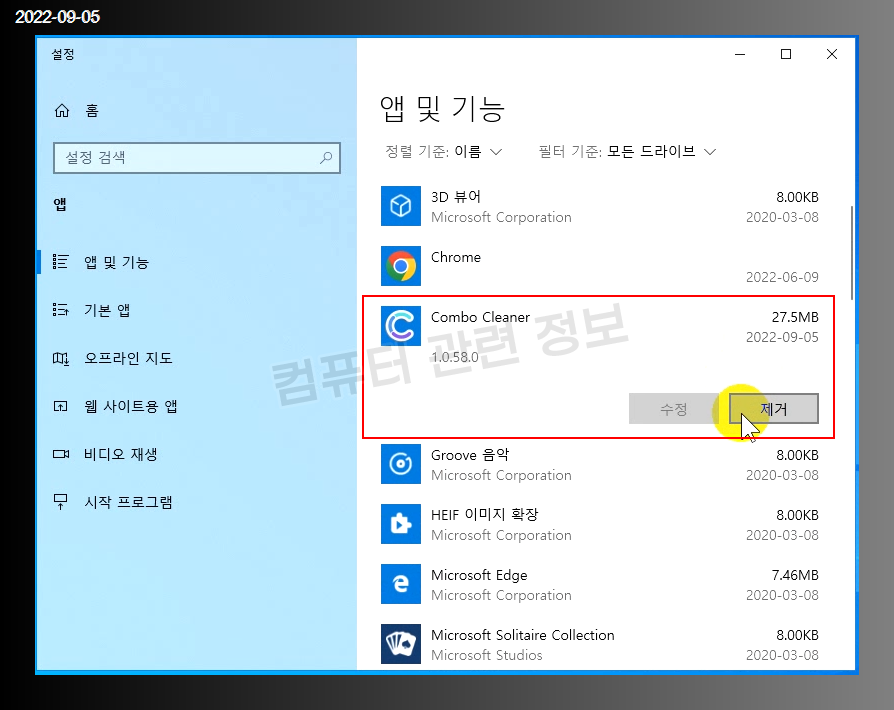Select the Combo Cleaner name text

click(480, 317)
